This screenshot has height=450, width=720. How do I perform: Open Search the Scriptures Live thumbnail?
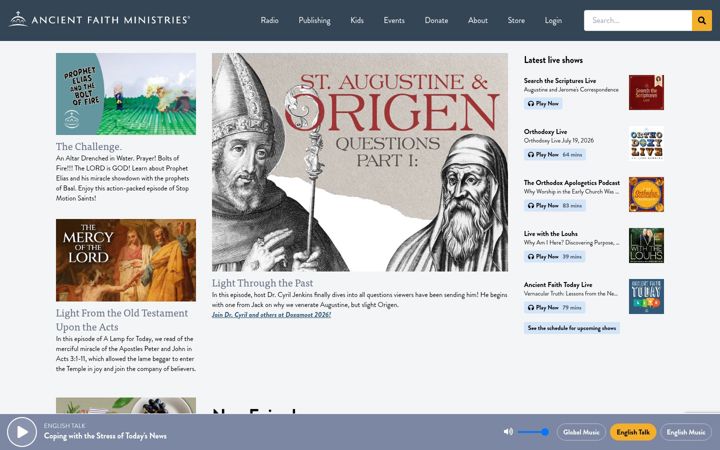[x=646, y=92]
